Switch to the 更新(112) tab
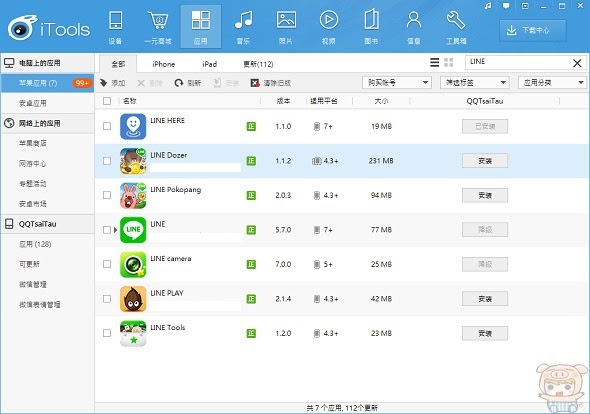This screenshot has width=590, height=414. (x=258, y=64)
